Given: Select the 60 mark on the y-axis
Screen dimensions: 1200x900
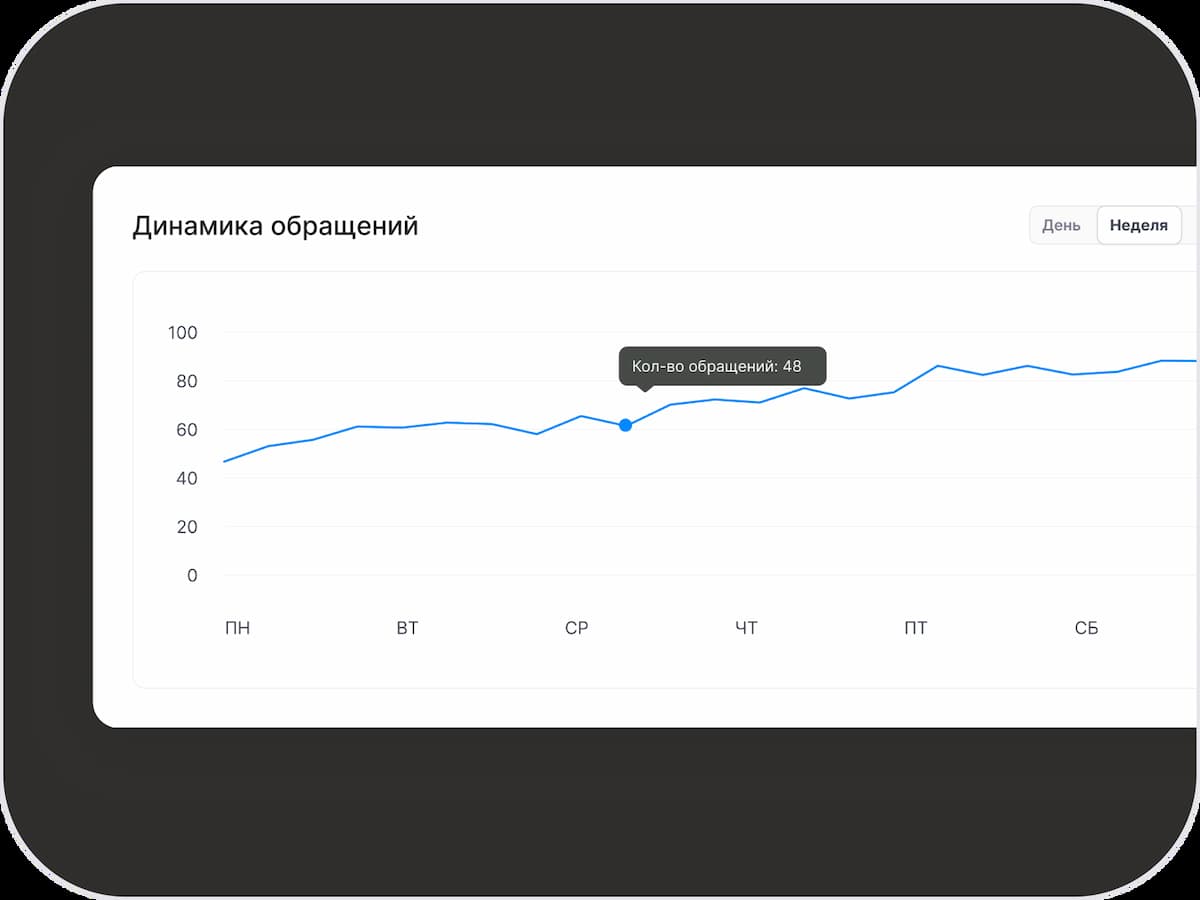Looking at the screenshot, I should coord(189,429).
